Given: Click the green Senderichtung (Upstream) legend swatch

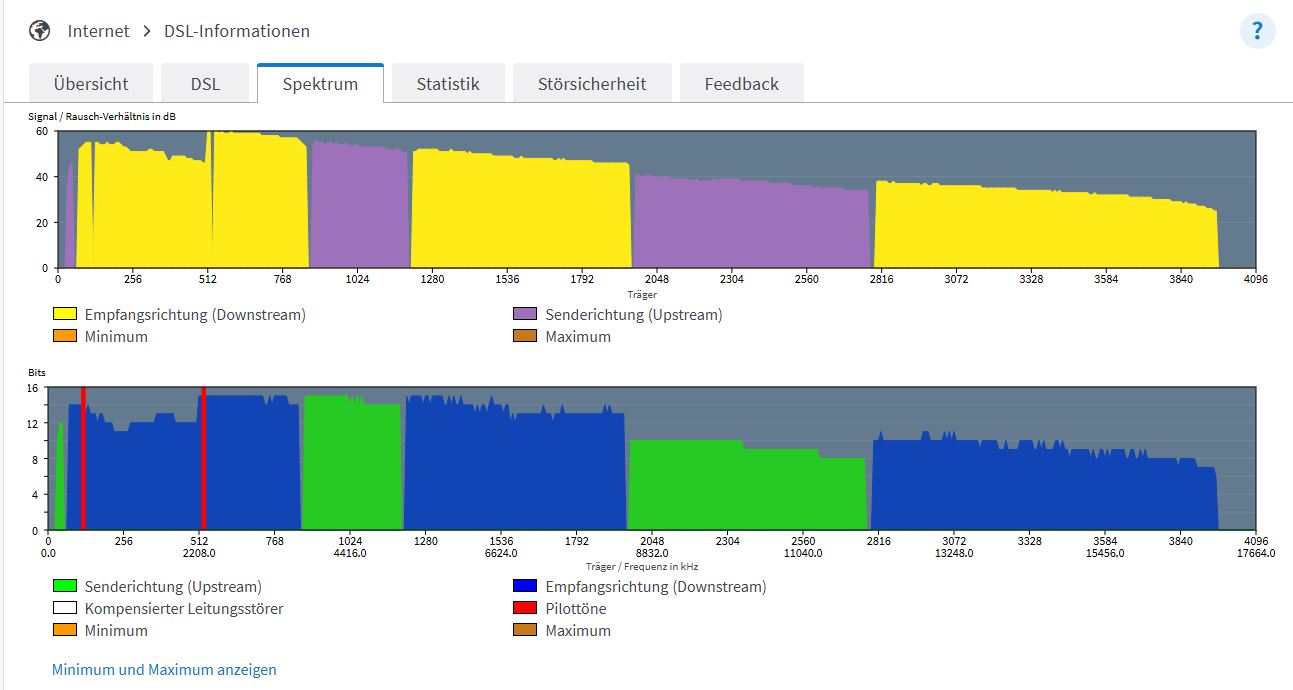Looking at the screenshot, I should [x=65, y=586].
